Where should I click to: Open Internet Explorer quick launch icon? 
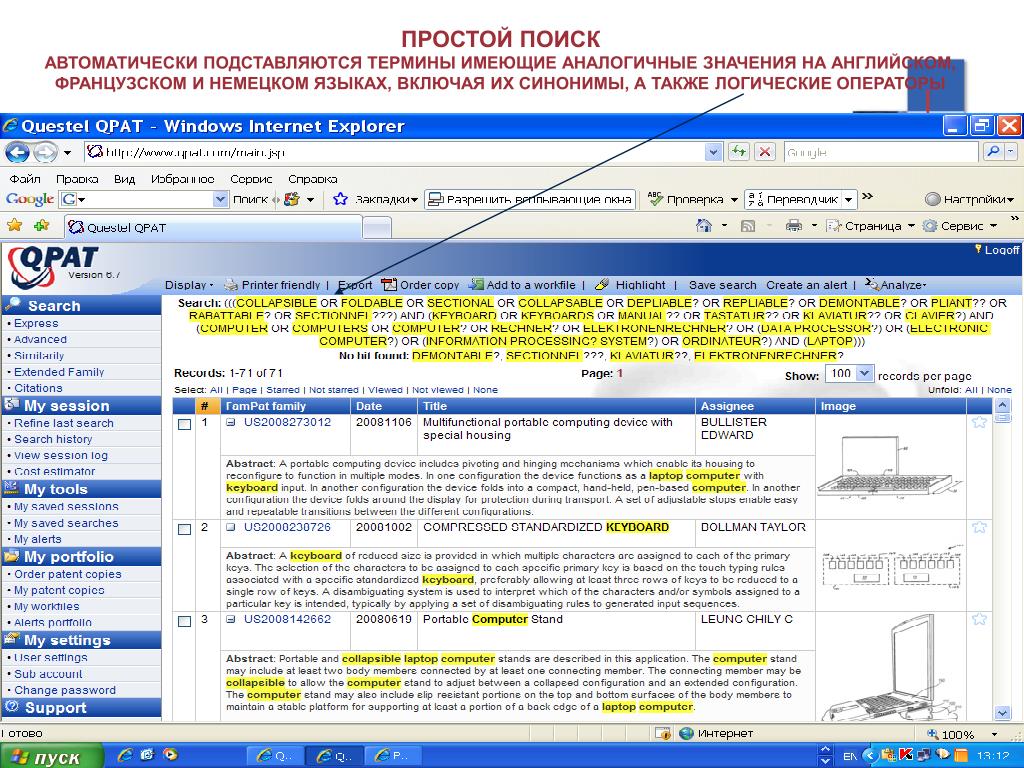coord(125,755)
